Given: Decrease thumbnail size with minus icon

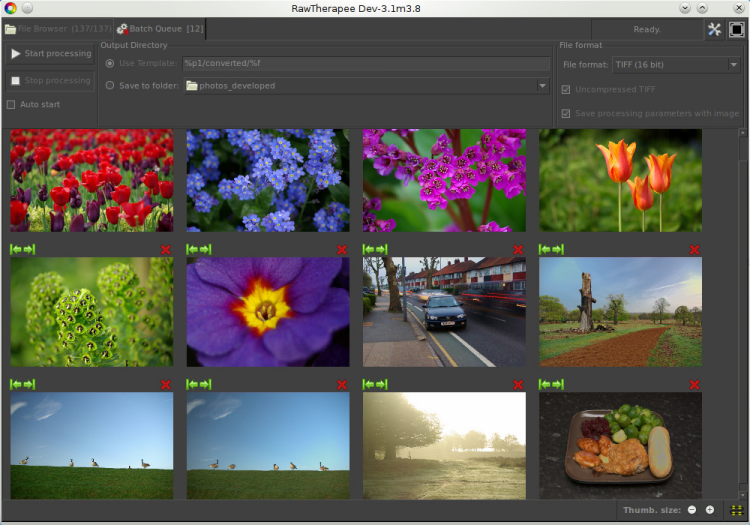Looking at the screenshot, I should 691,510.
